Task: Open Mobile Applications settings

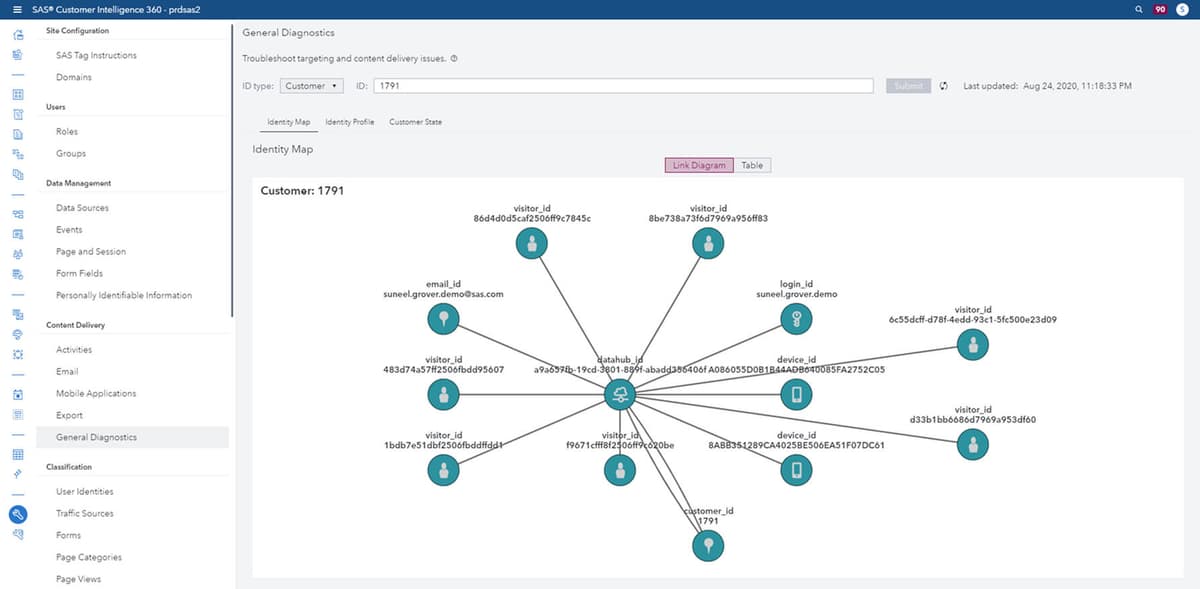Action: click(96, 393)
